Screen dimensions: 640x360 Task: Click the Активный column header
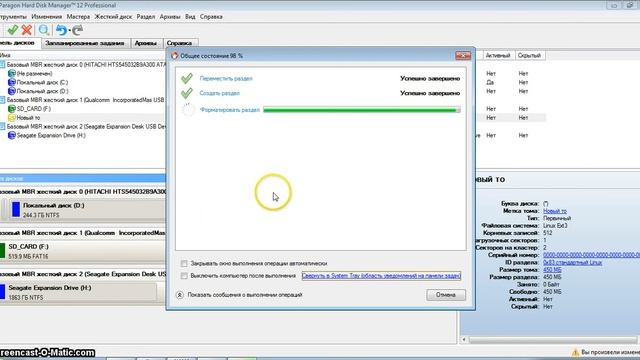[498, 56]
